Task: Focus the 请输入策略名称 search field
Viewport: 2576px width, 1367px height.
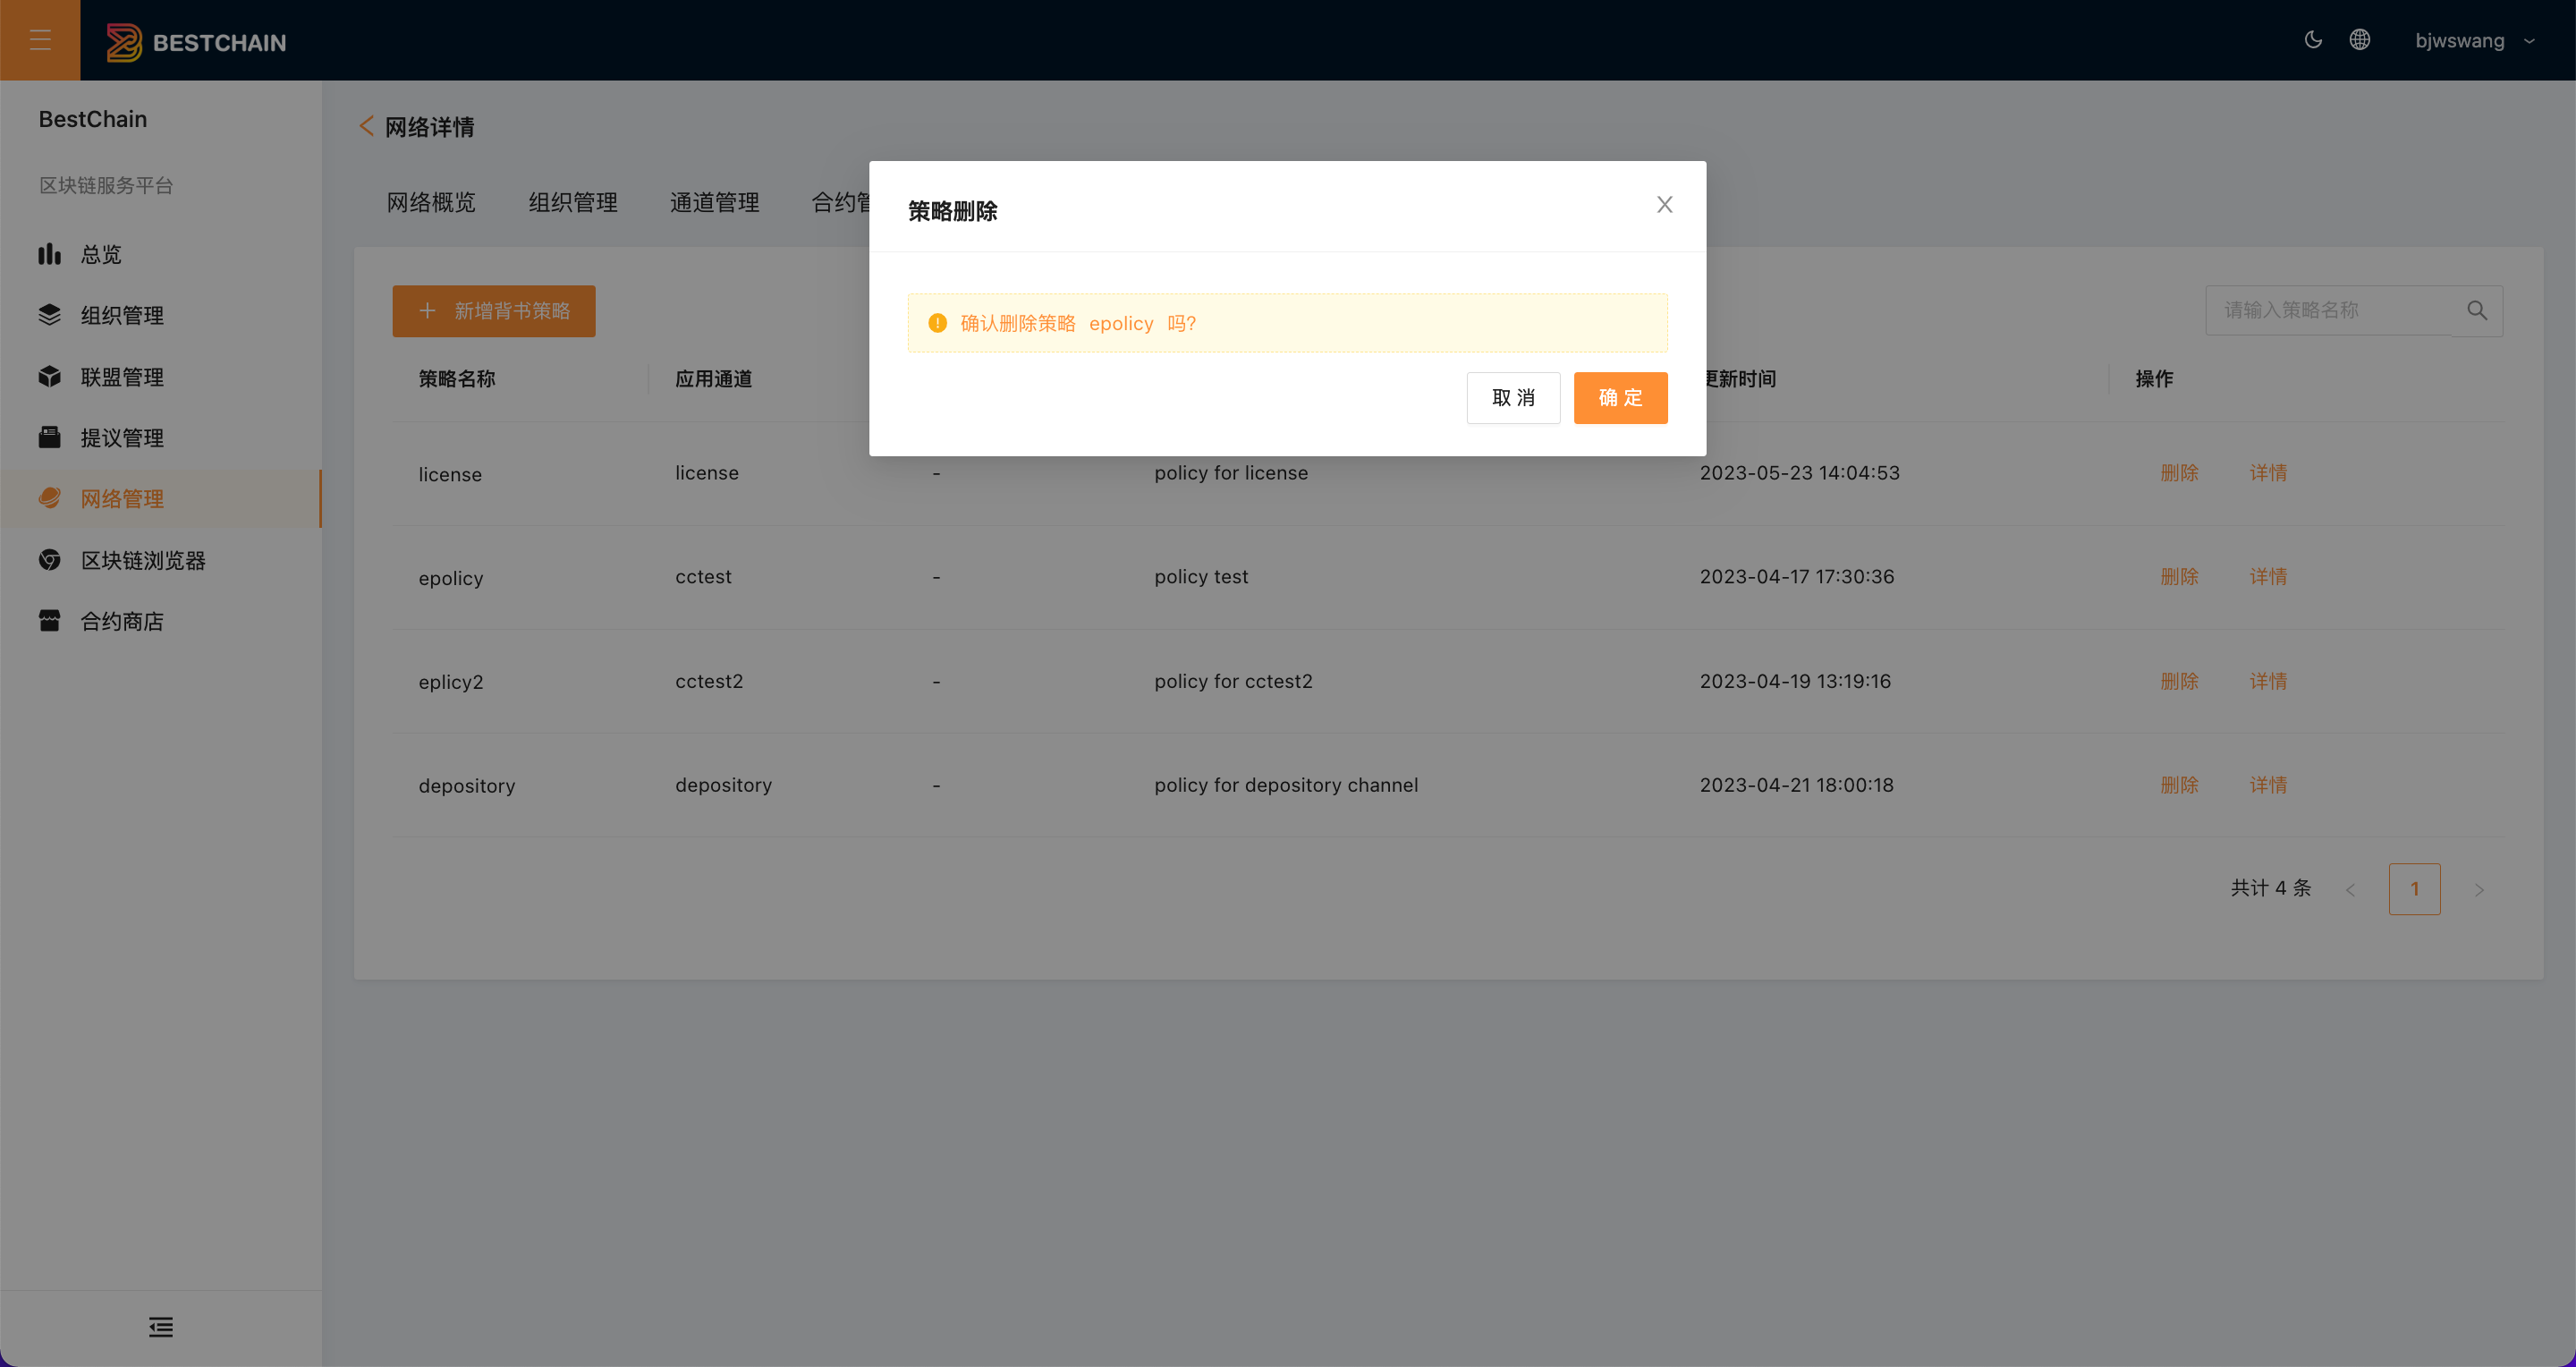Action: [2329, 310]
